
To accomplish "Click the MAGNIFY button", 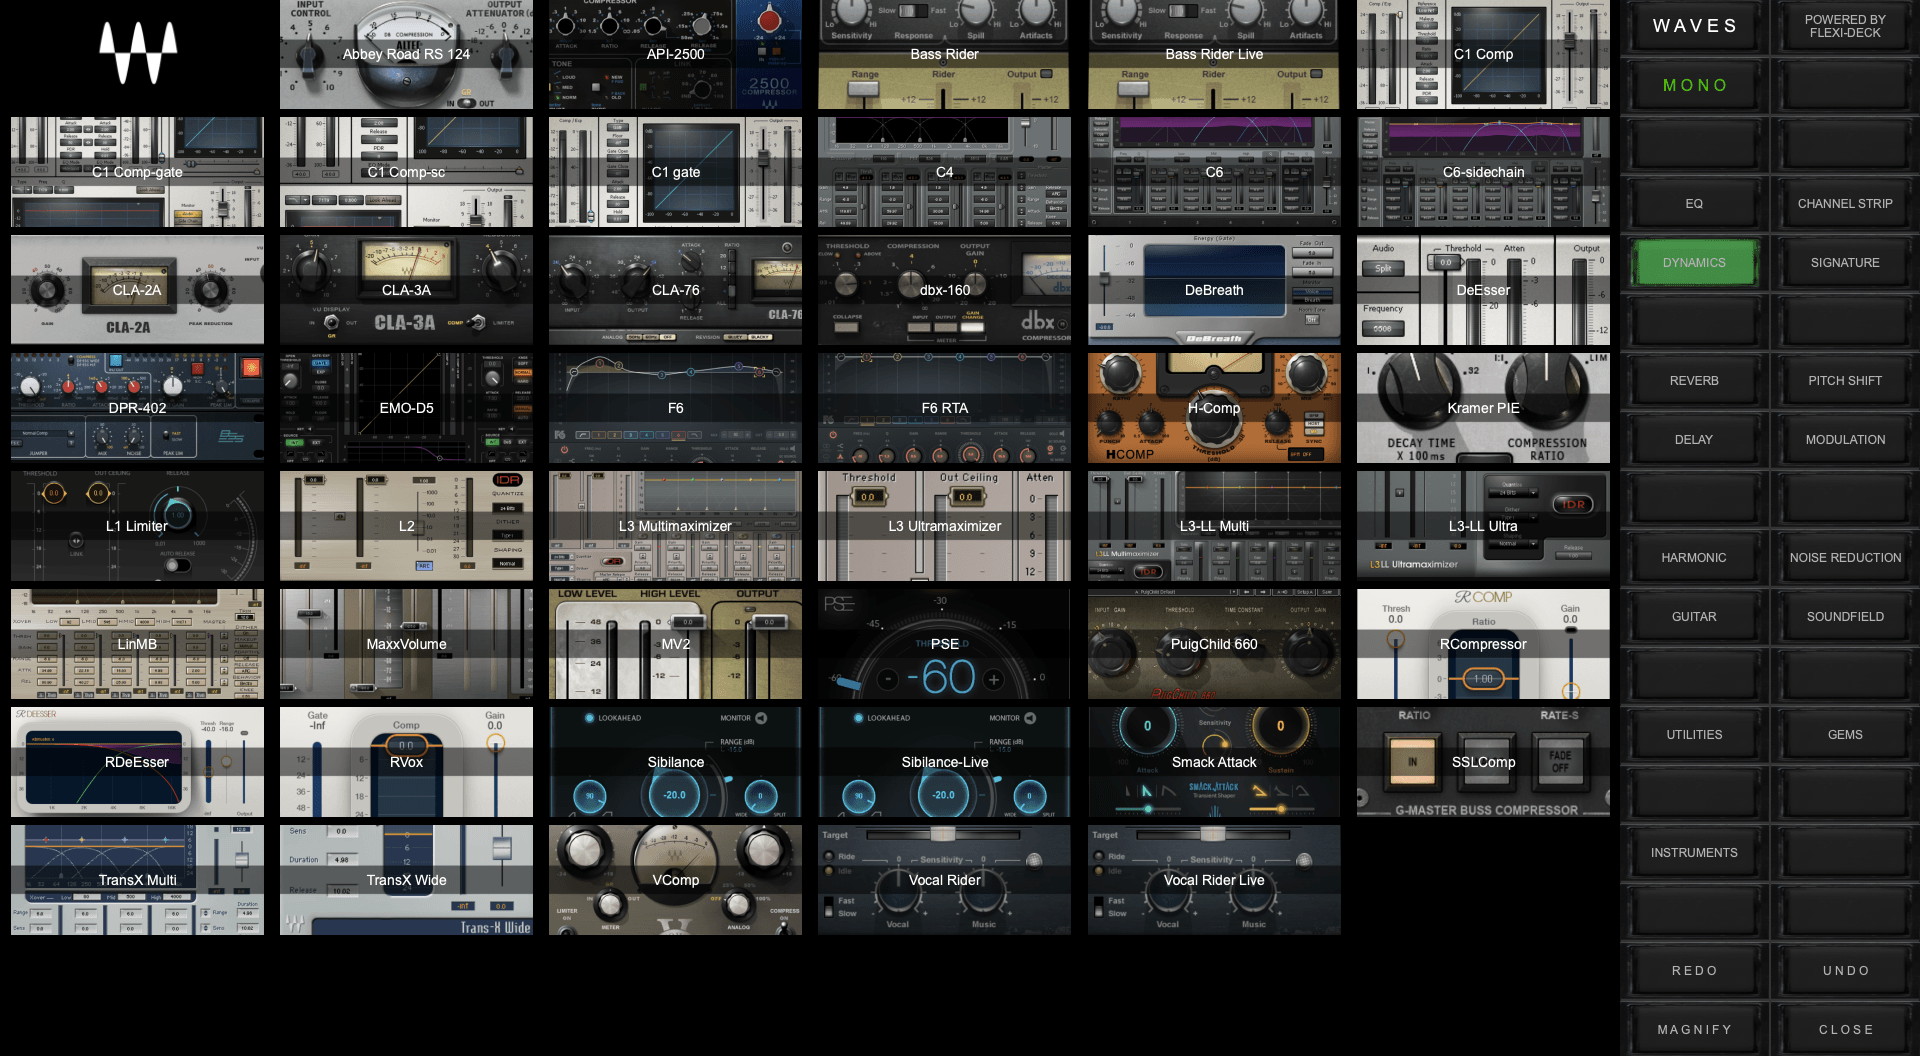I will [1694, 1029].
